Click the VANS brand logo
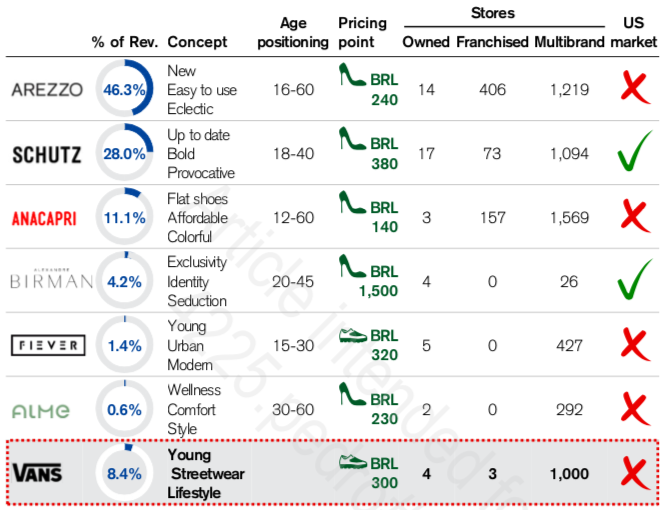The height and width of the screenshot is (510, 666). pyautogui.click(x=37, y=473)
